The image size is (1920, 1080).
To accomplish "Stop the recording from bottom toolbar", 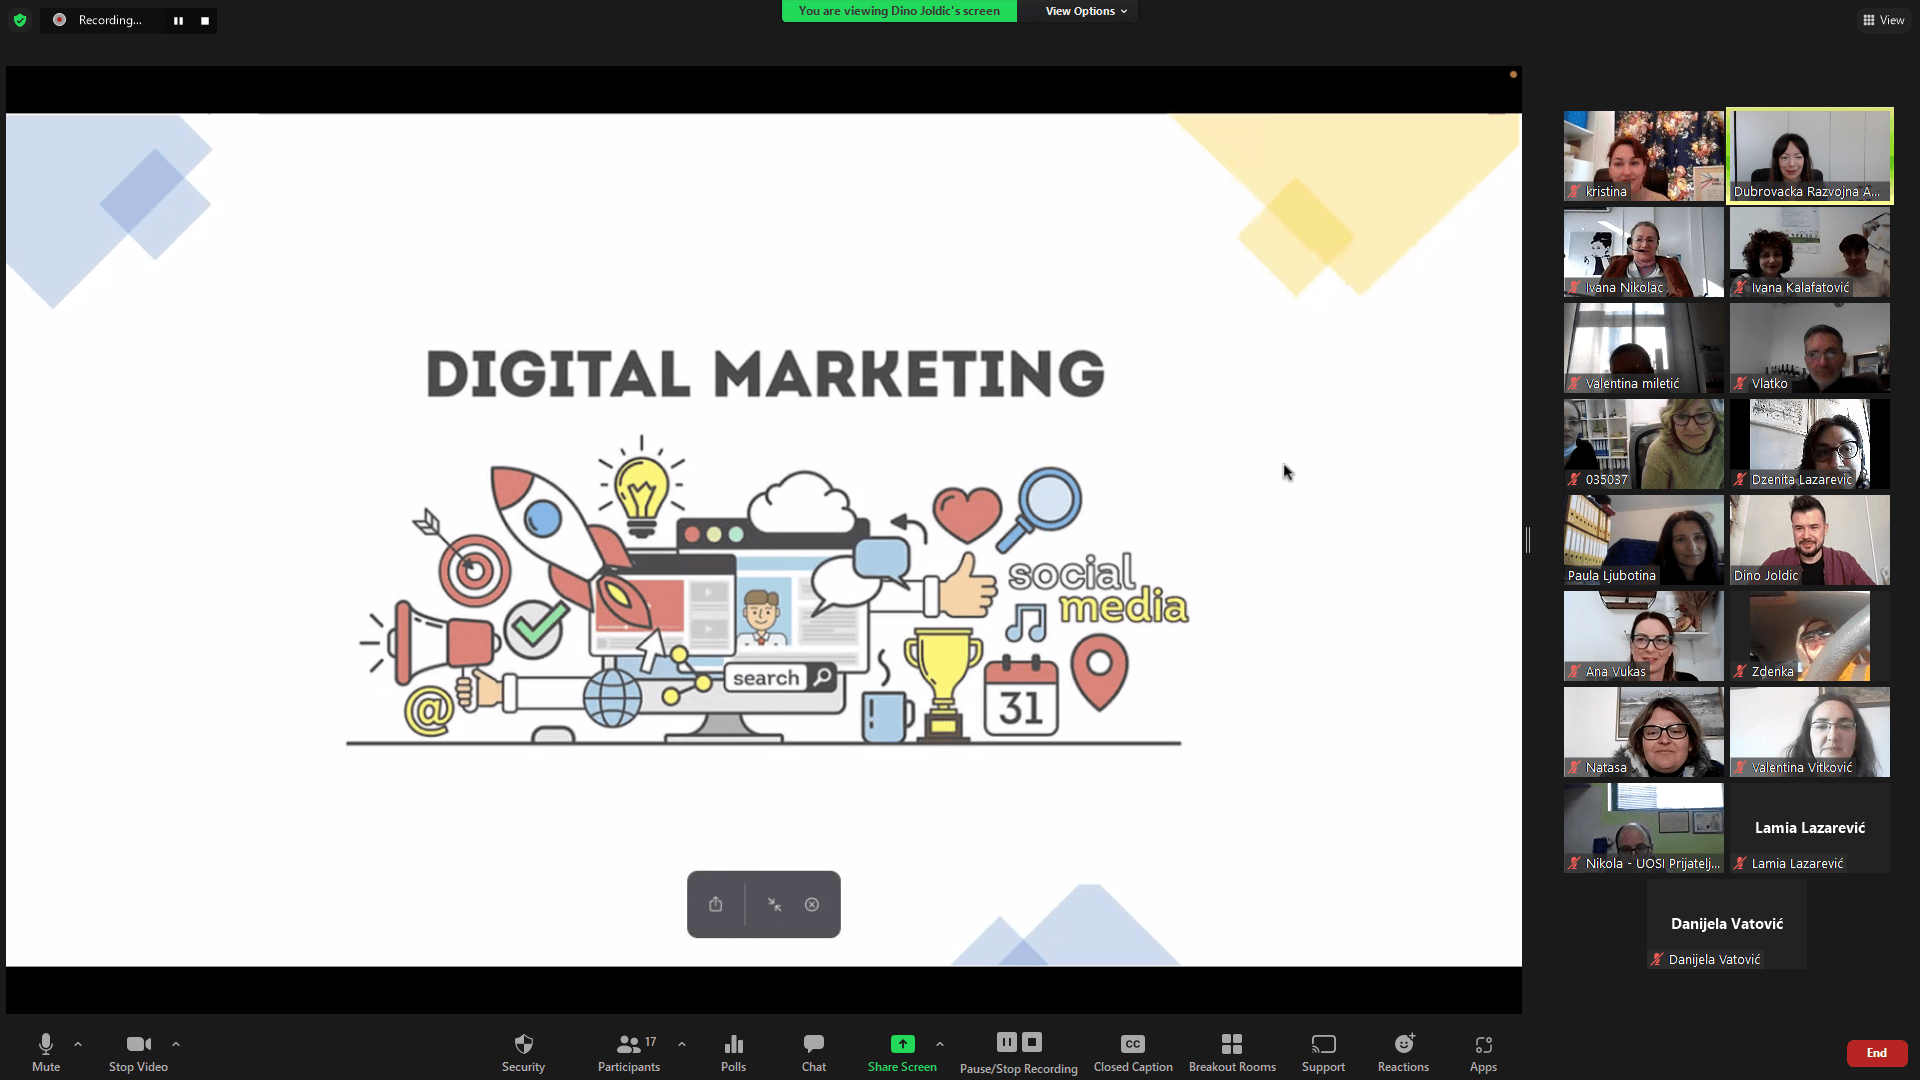I will point(1032,1042).
